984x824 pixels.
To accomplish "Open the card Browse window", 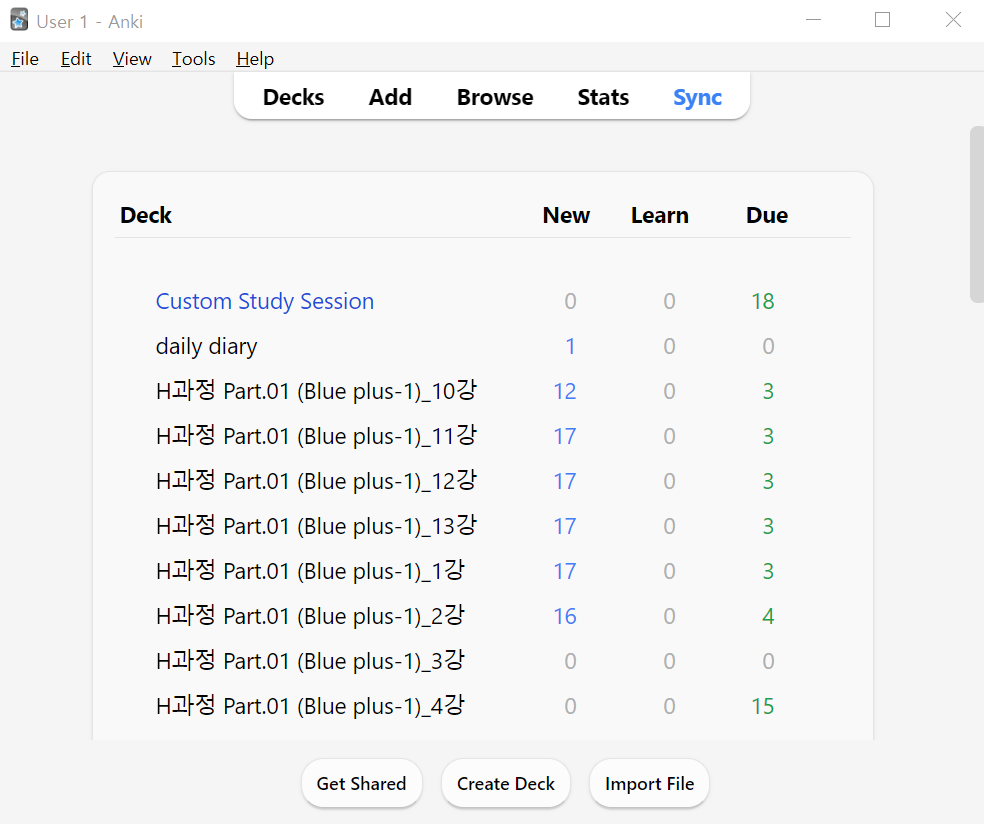I will [495, 97].
